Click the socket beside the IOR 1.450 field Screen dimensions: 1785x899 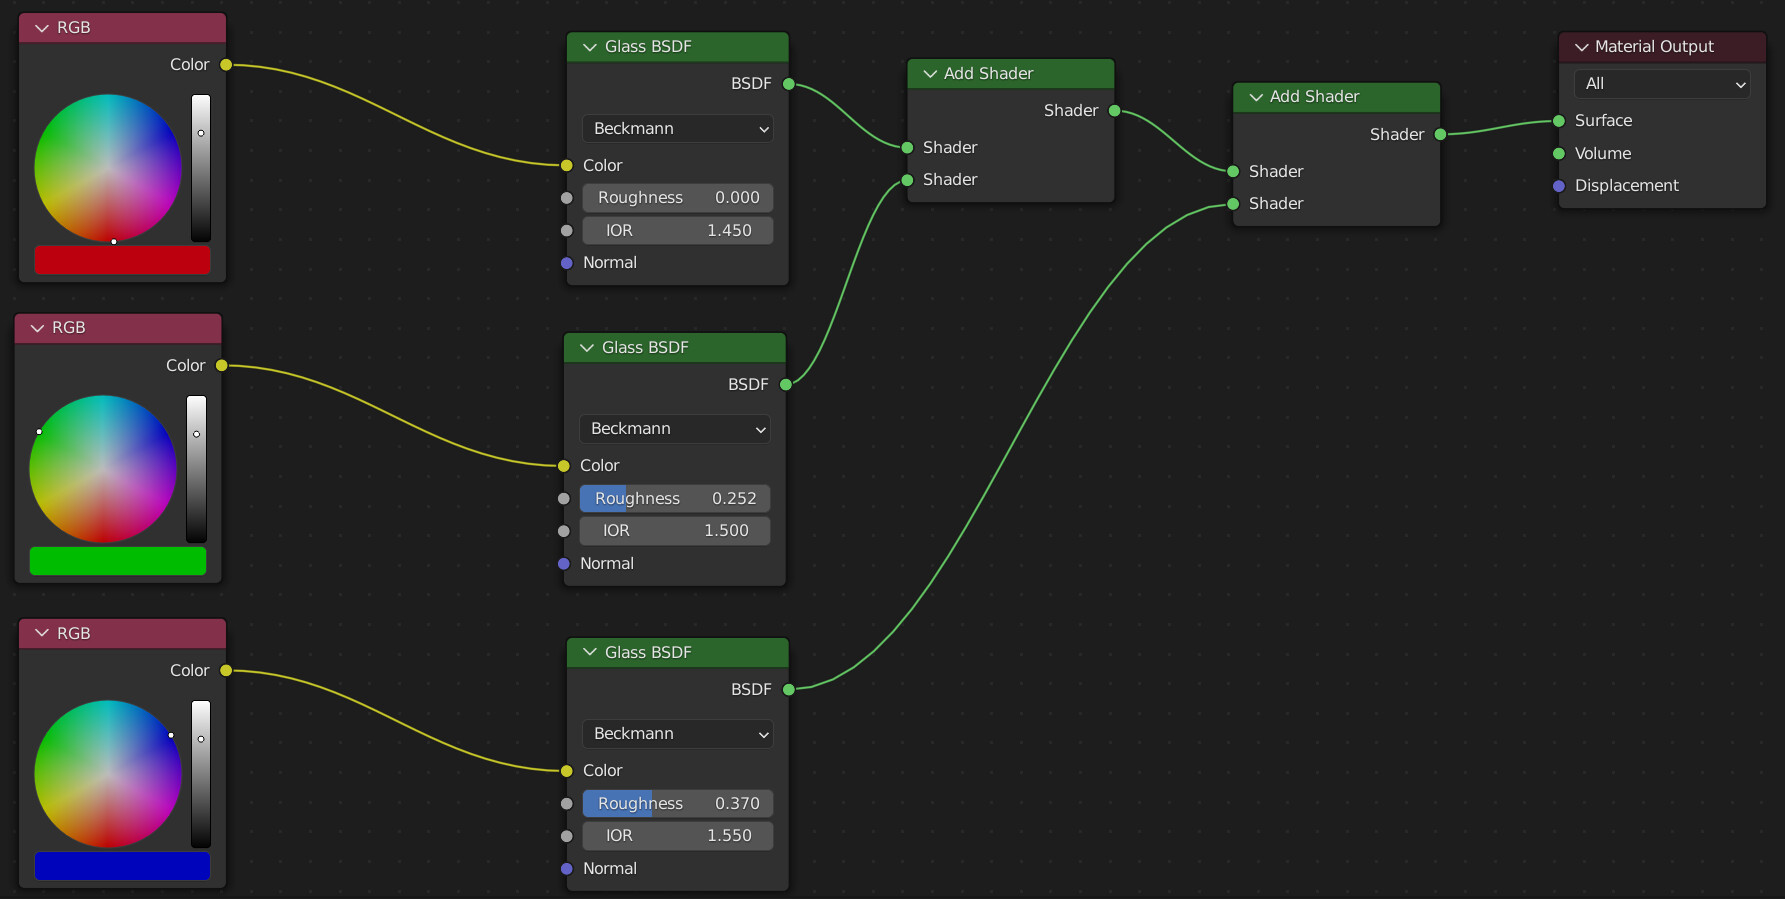(567, 230)
